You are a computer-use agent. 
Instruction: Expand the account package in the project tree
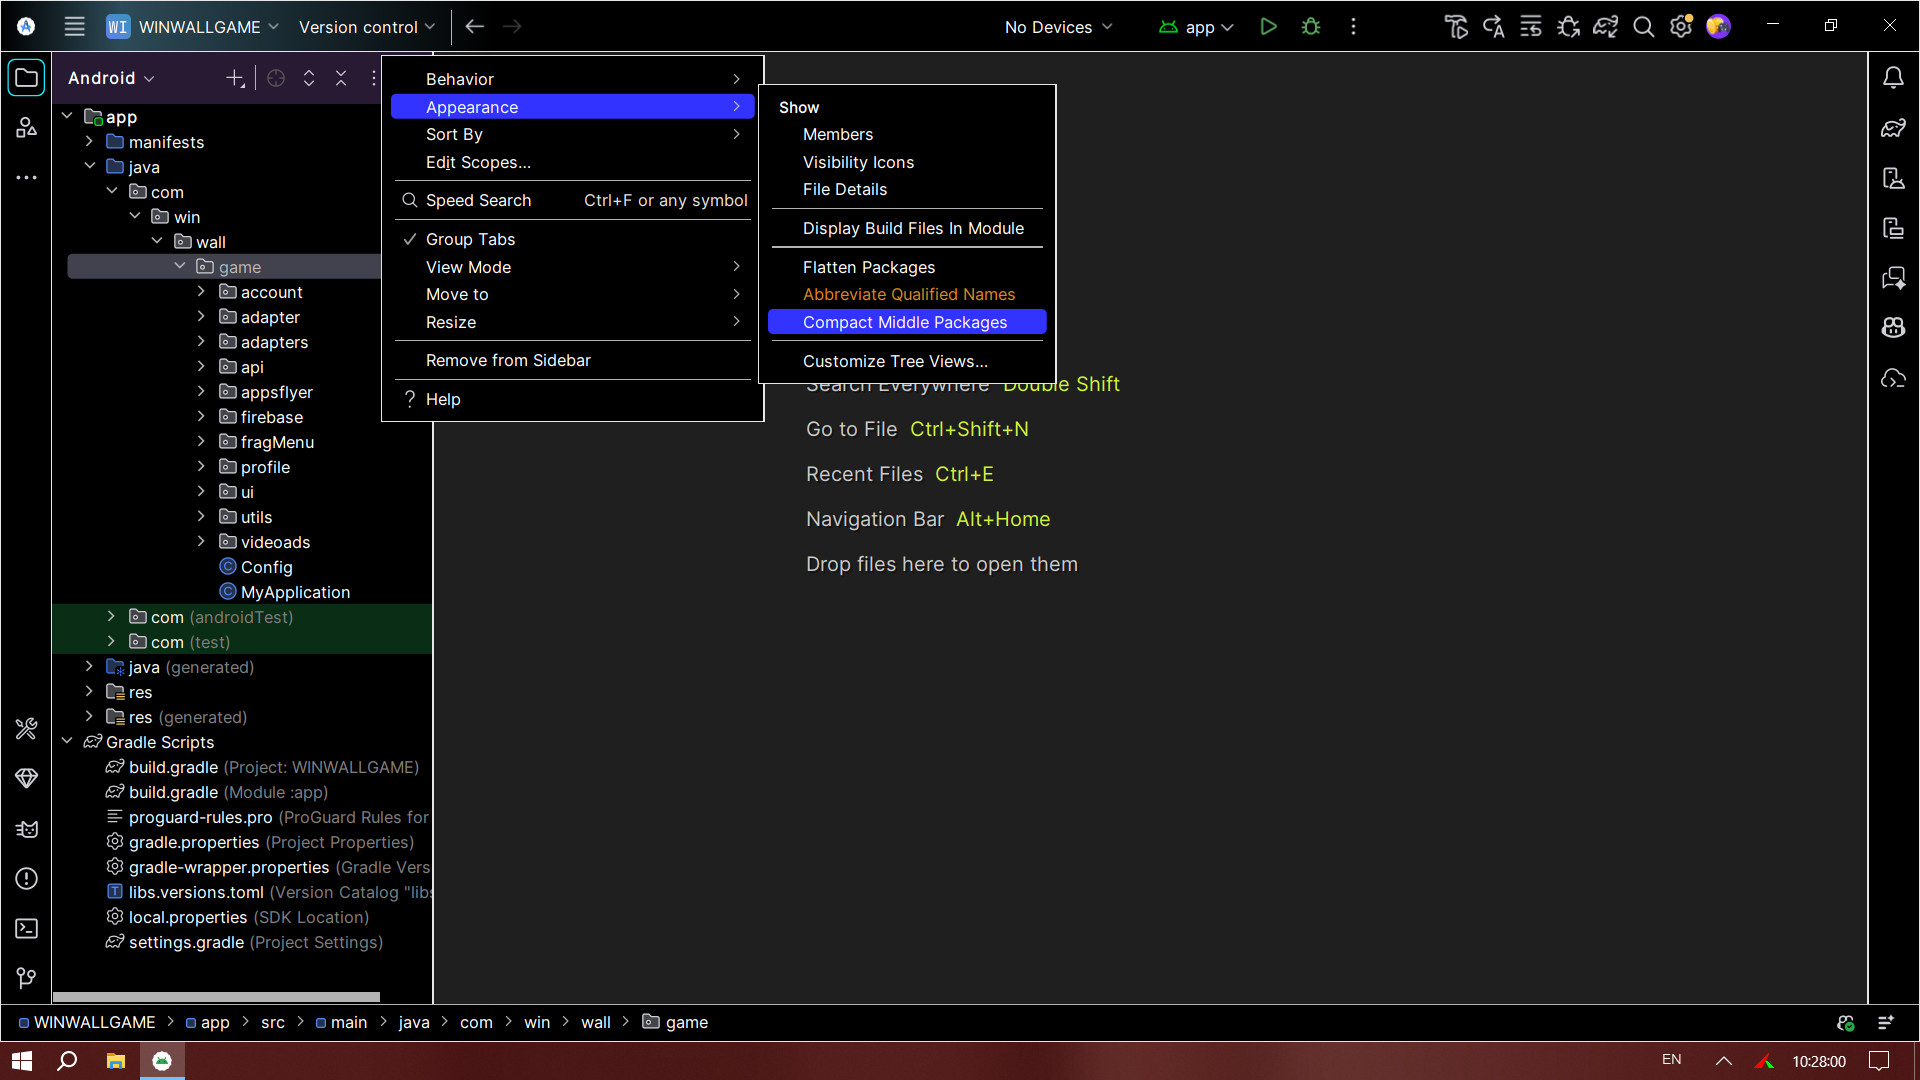click(x=202, y=291)
